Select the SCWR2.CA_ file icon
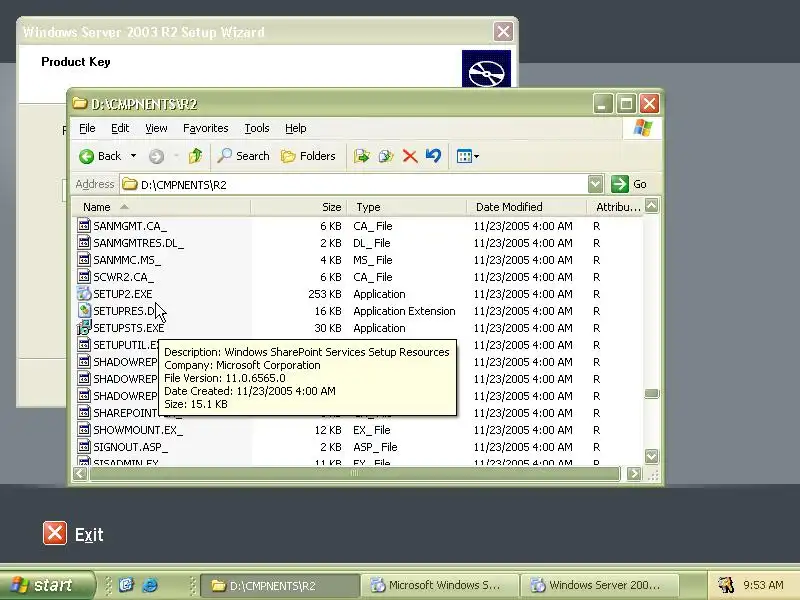The image size is (800, 600). 84,277
